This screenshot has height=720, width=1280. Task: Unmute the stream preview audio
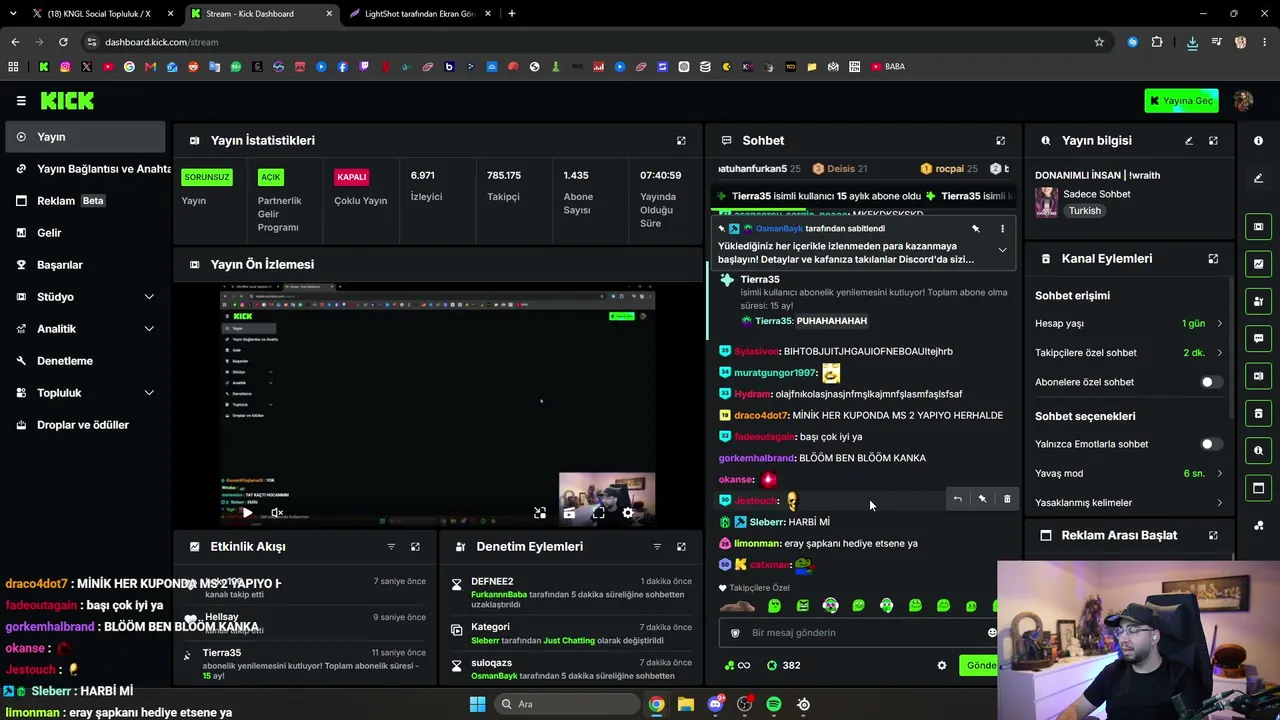(277, 513)
